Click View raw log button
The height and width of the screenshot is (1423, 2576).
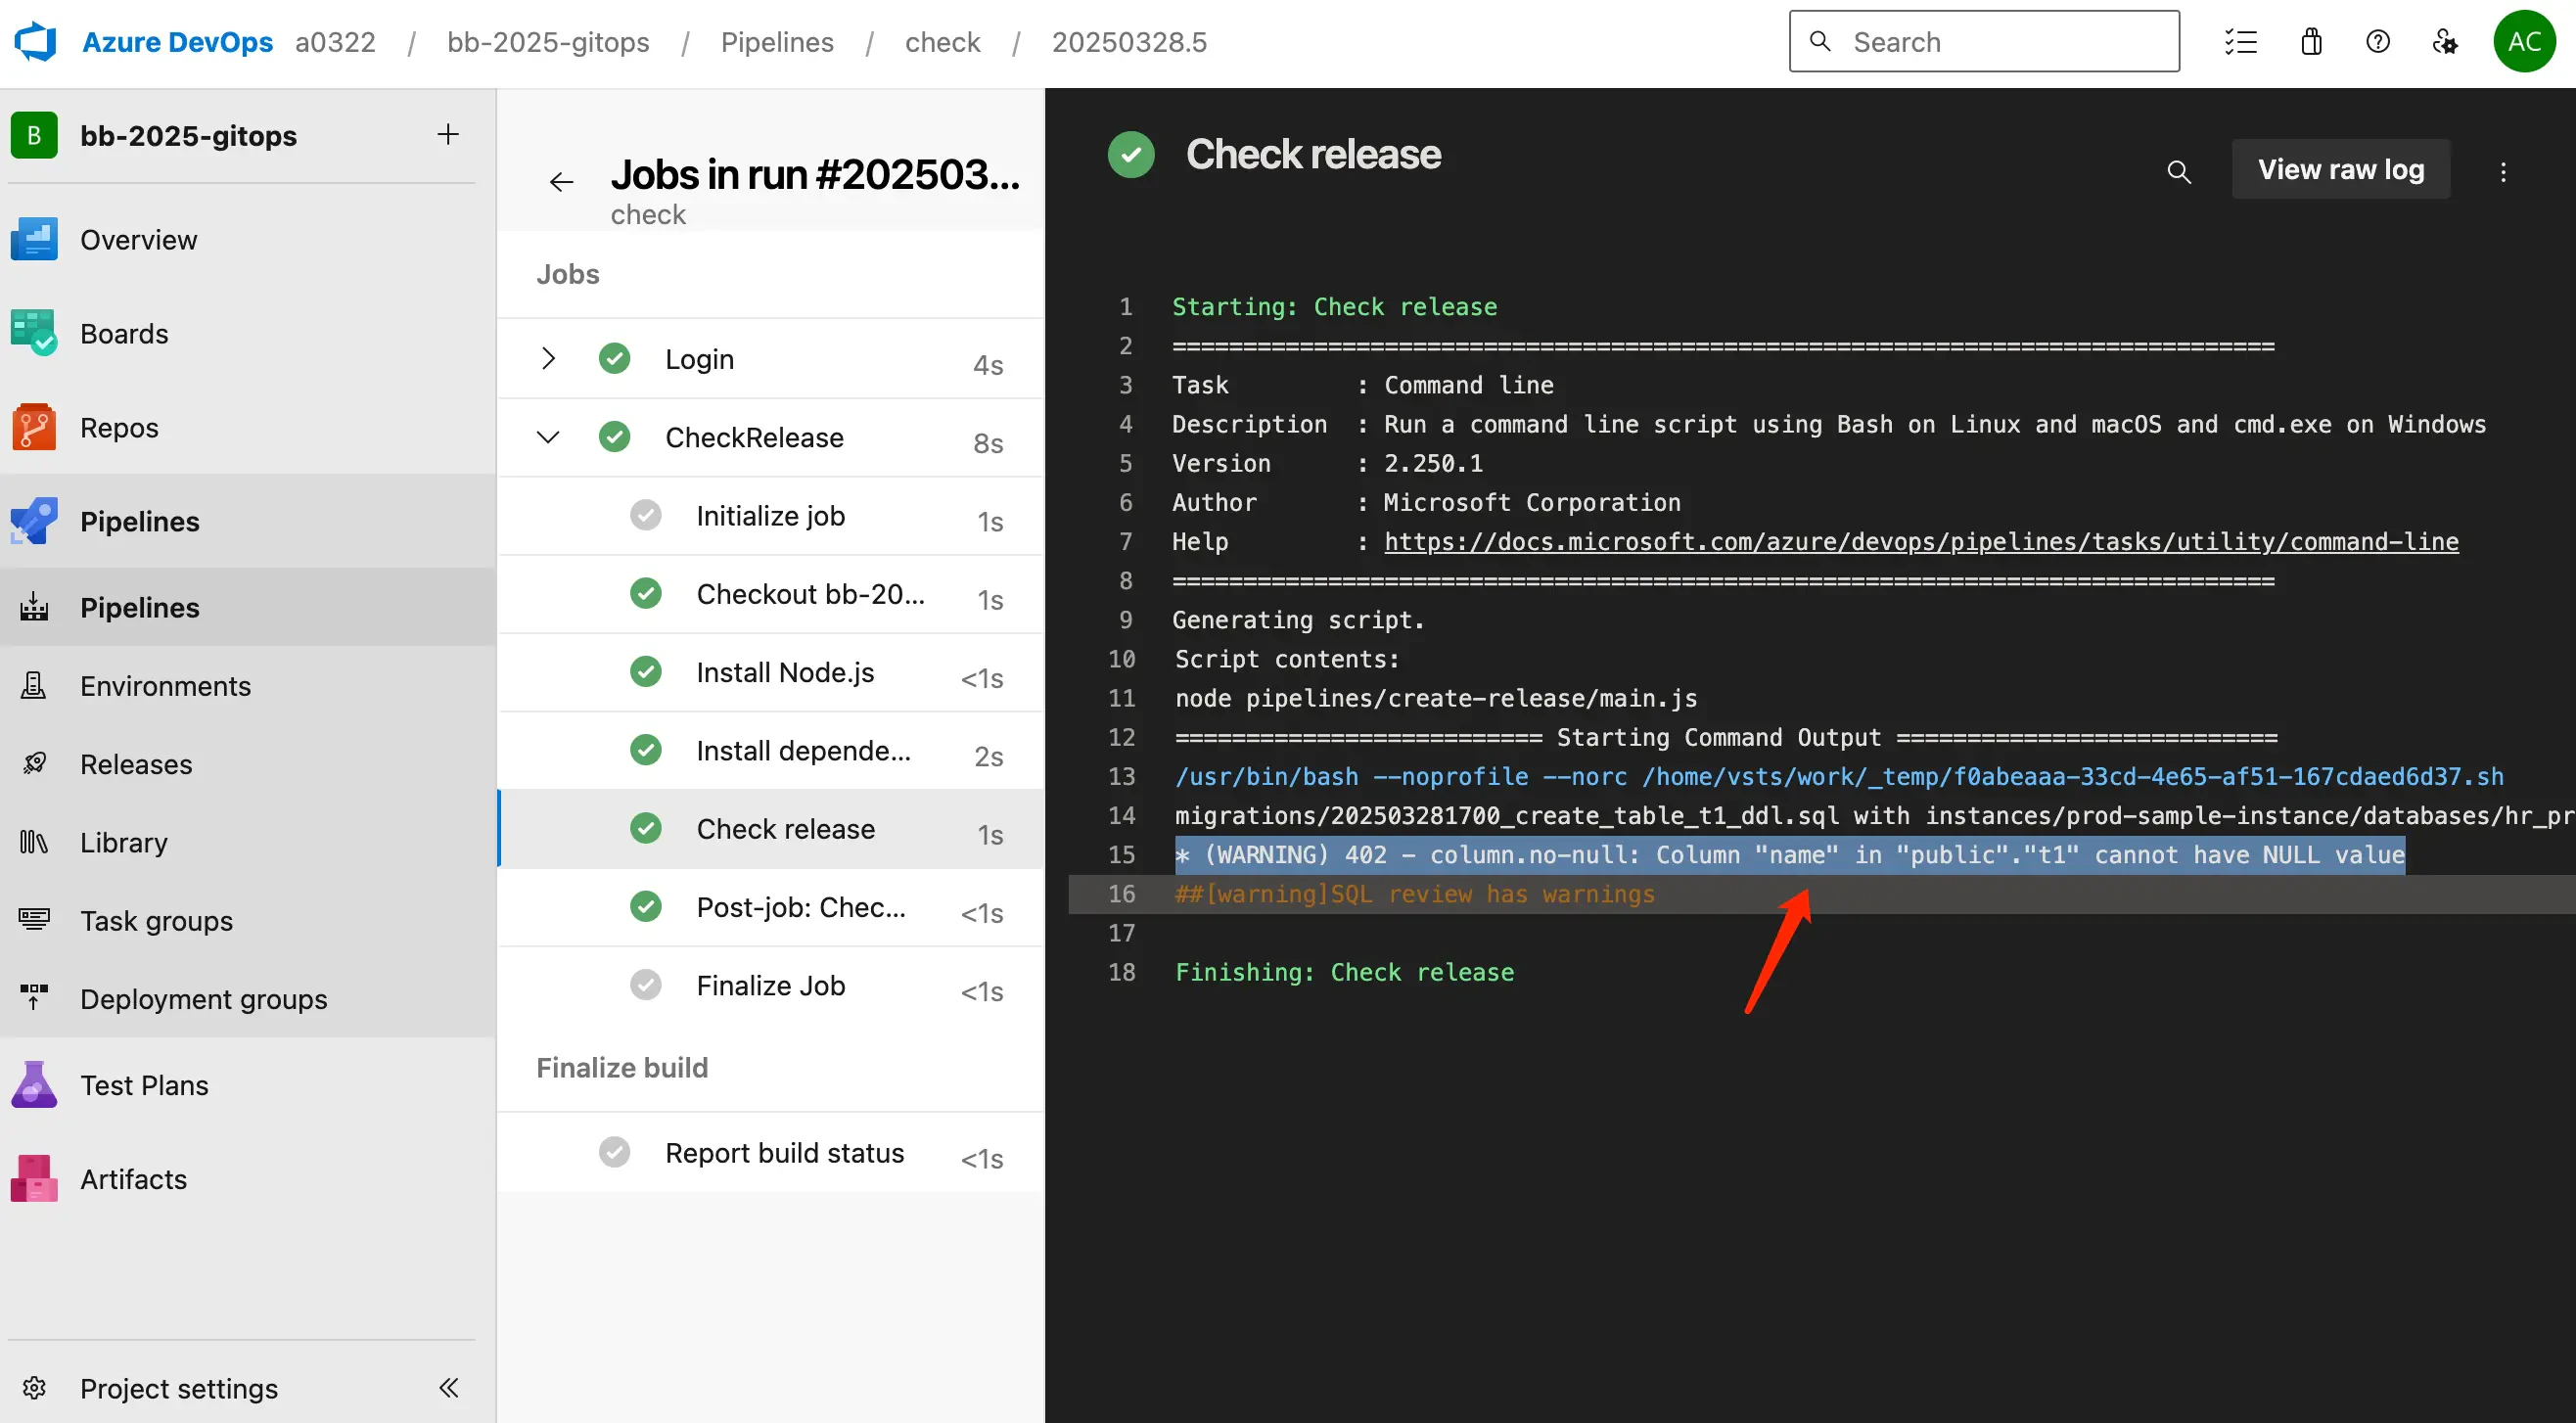[2340, 169]
